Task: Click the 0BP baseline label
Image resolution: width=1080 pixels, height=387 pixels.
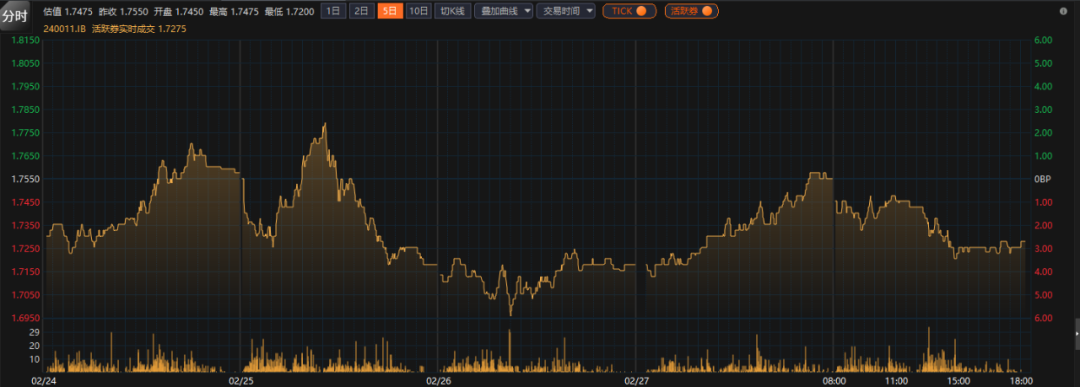Action: (1042, 179)
